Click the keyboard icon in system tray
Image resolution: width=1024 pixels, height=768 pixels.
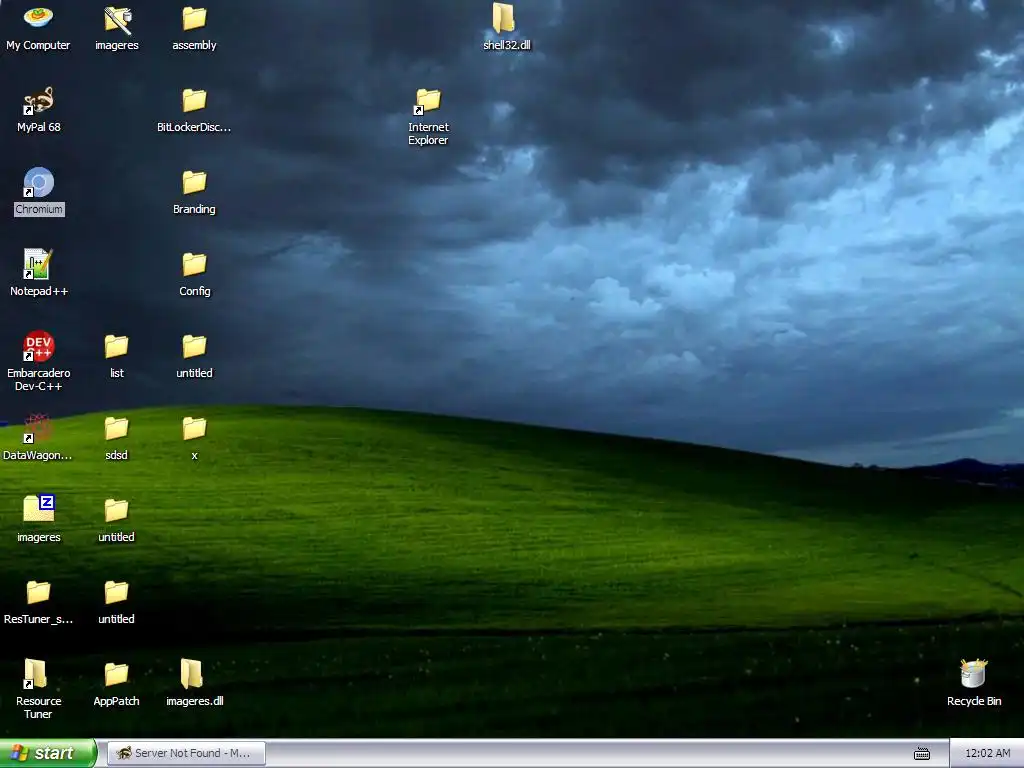pos(921,754)
